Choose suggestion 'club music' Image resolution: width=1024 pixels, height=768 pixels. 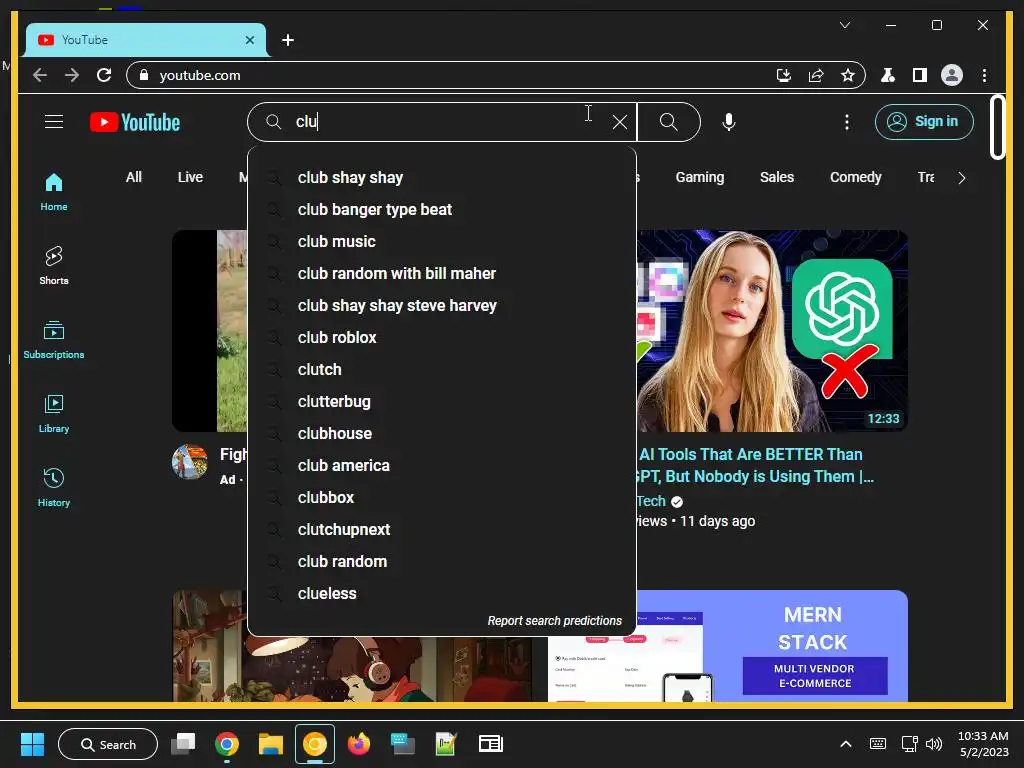pos(442,242)
